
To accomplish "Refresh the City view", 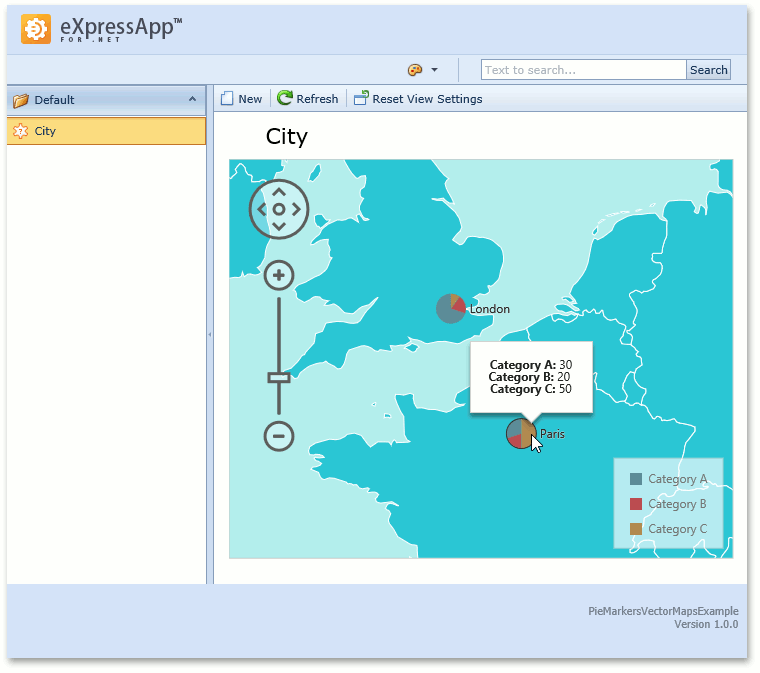I will (x=308, y=99).
